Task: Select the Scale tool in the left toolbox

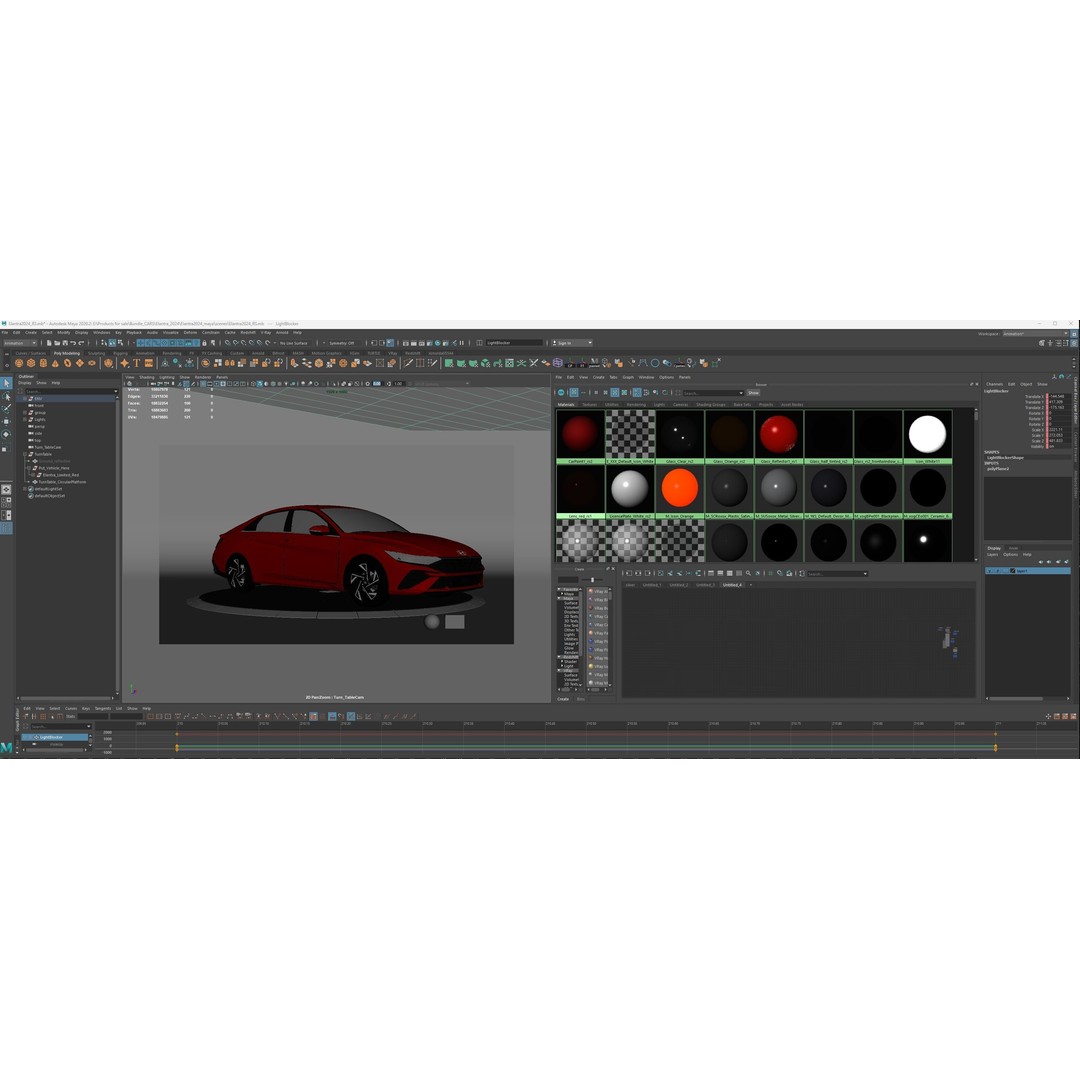Action: [x=9, y=449]
